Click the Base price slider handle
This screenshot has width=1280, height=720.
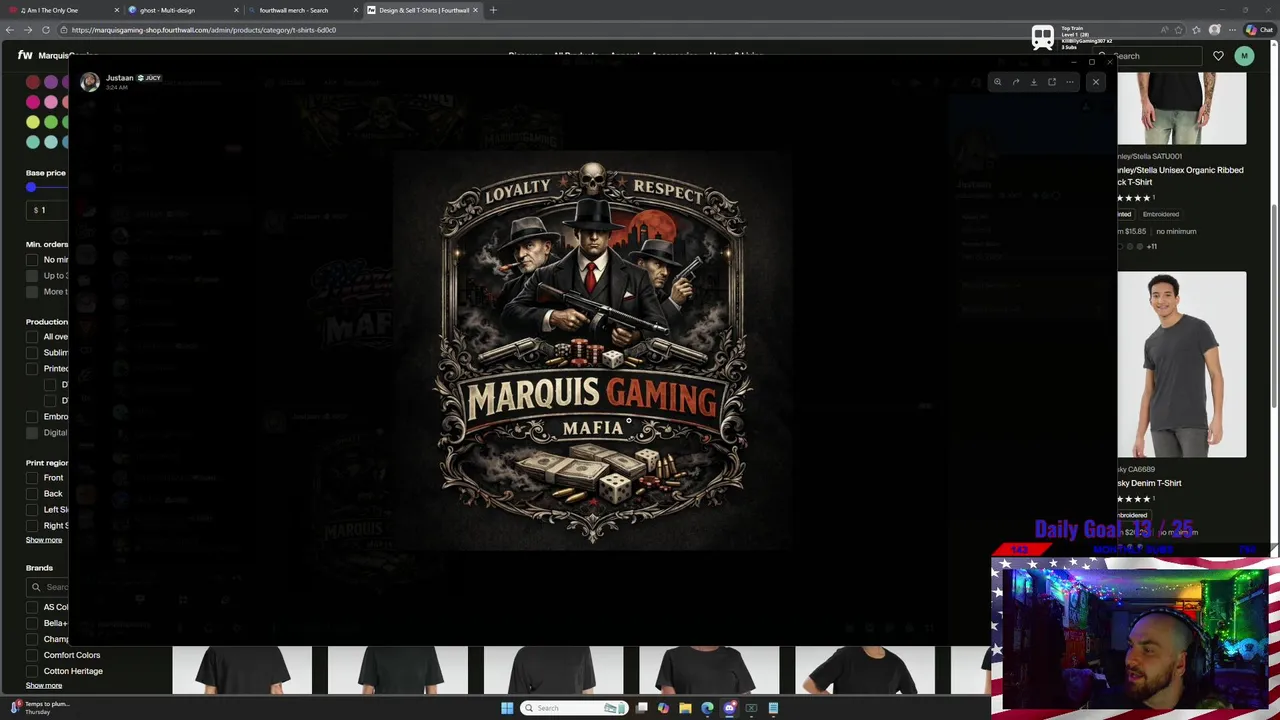[31, 187]
